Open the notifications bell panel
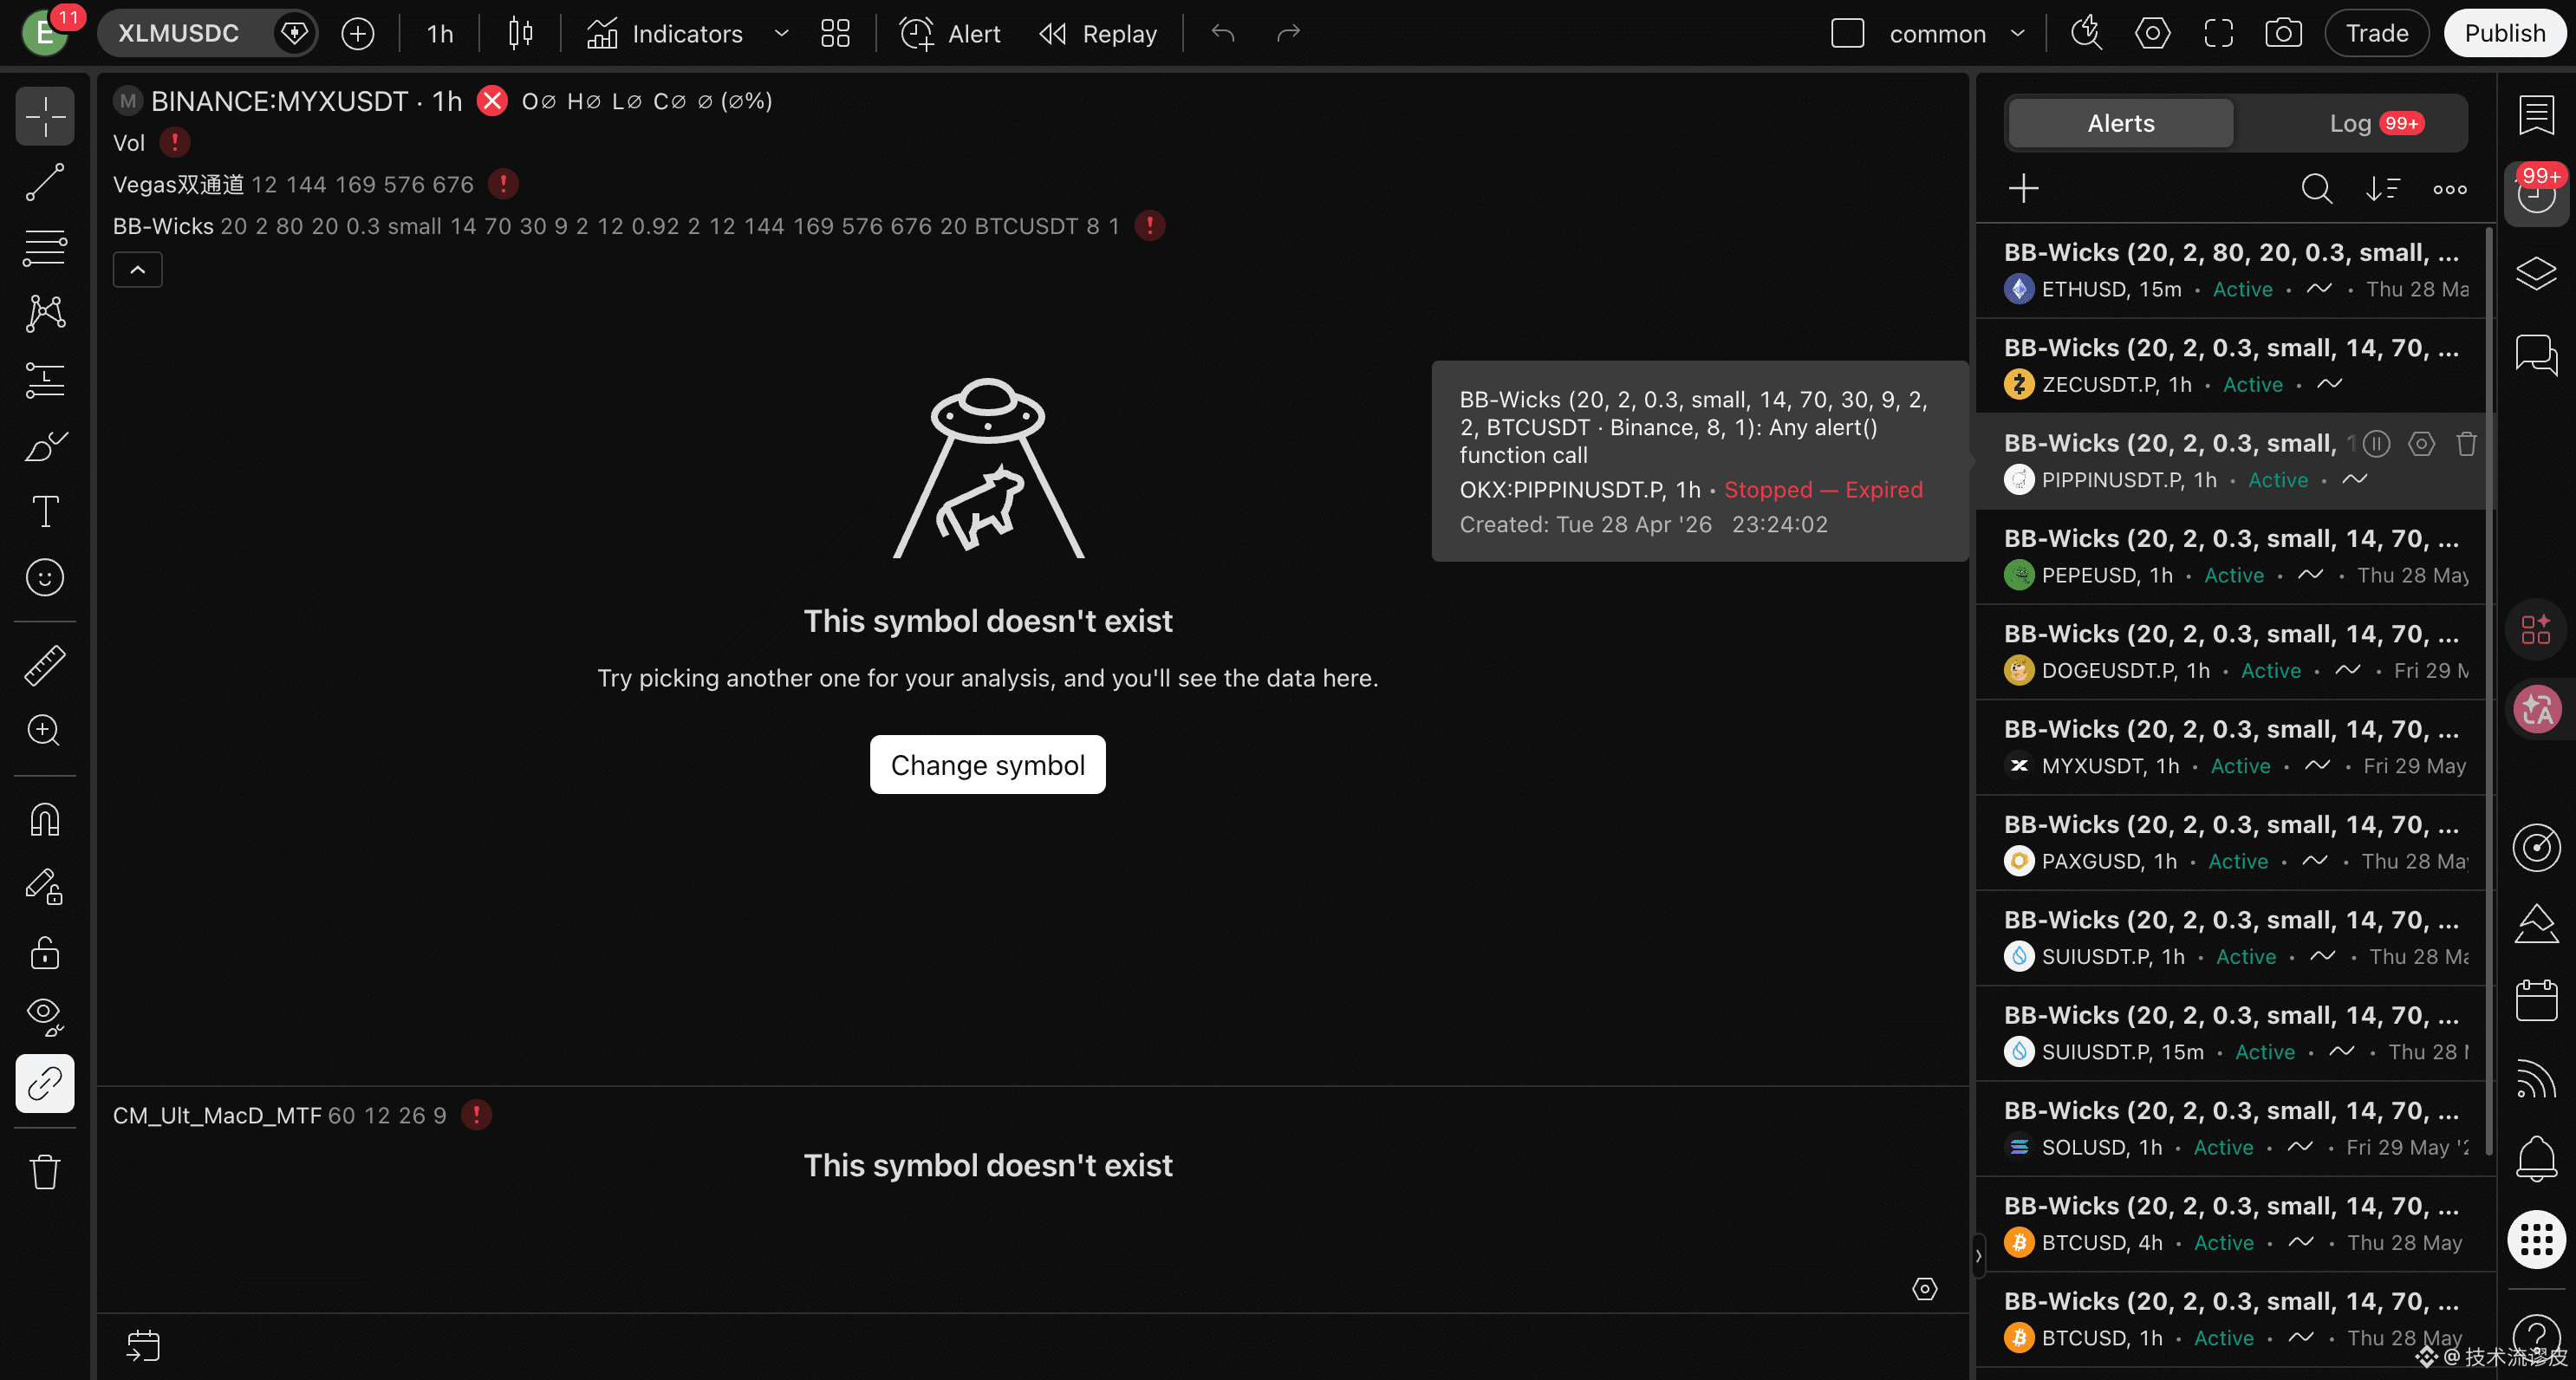The width and height of the screenshot is (2576, 1380). [2536, 1158]
